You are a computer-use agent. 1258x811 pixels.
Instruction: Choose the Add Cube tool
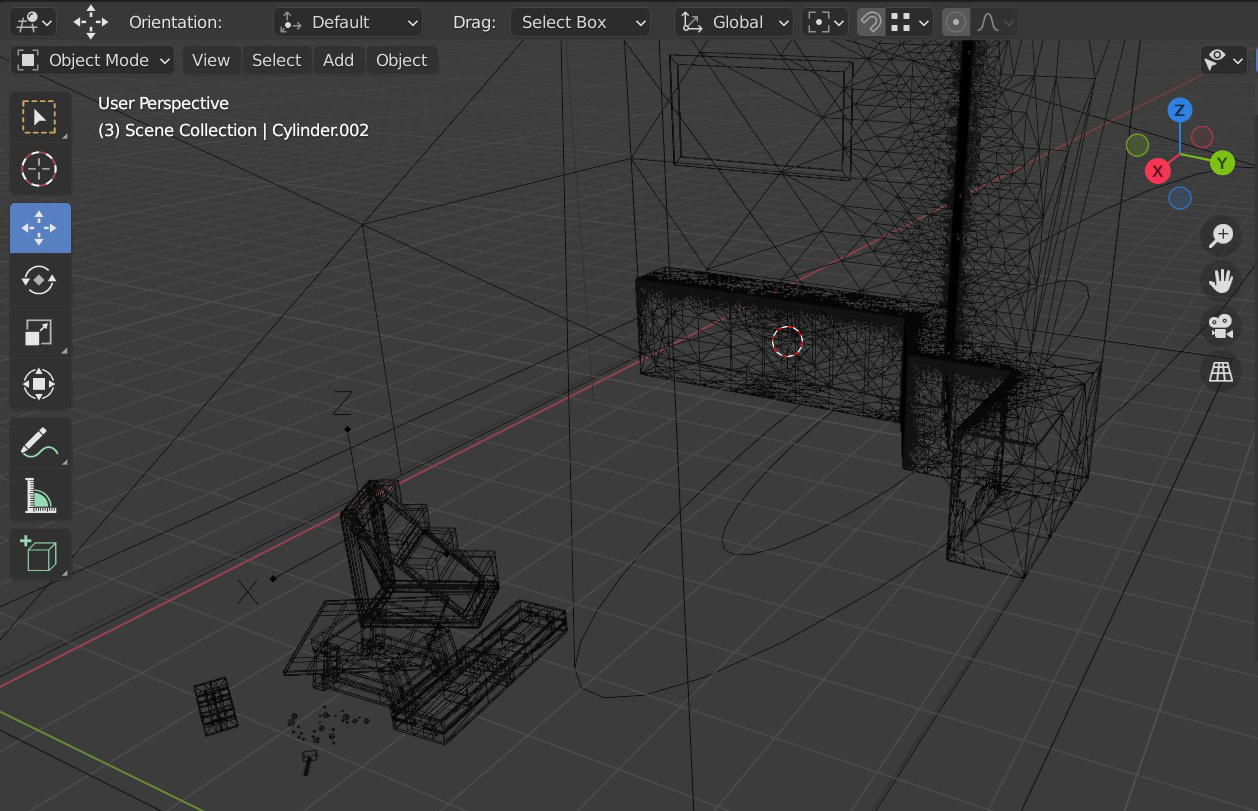tap(40, 553)
